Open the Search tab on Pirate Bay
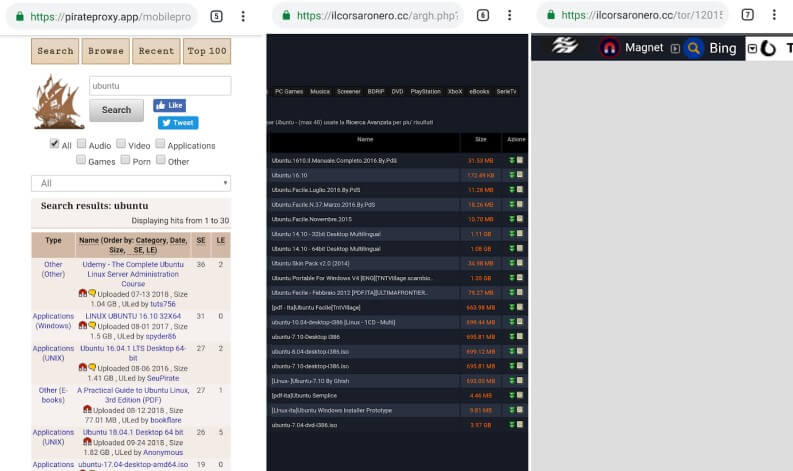 click(55, 51)
